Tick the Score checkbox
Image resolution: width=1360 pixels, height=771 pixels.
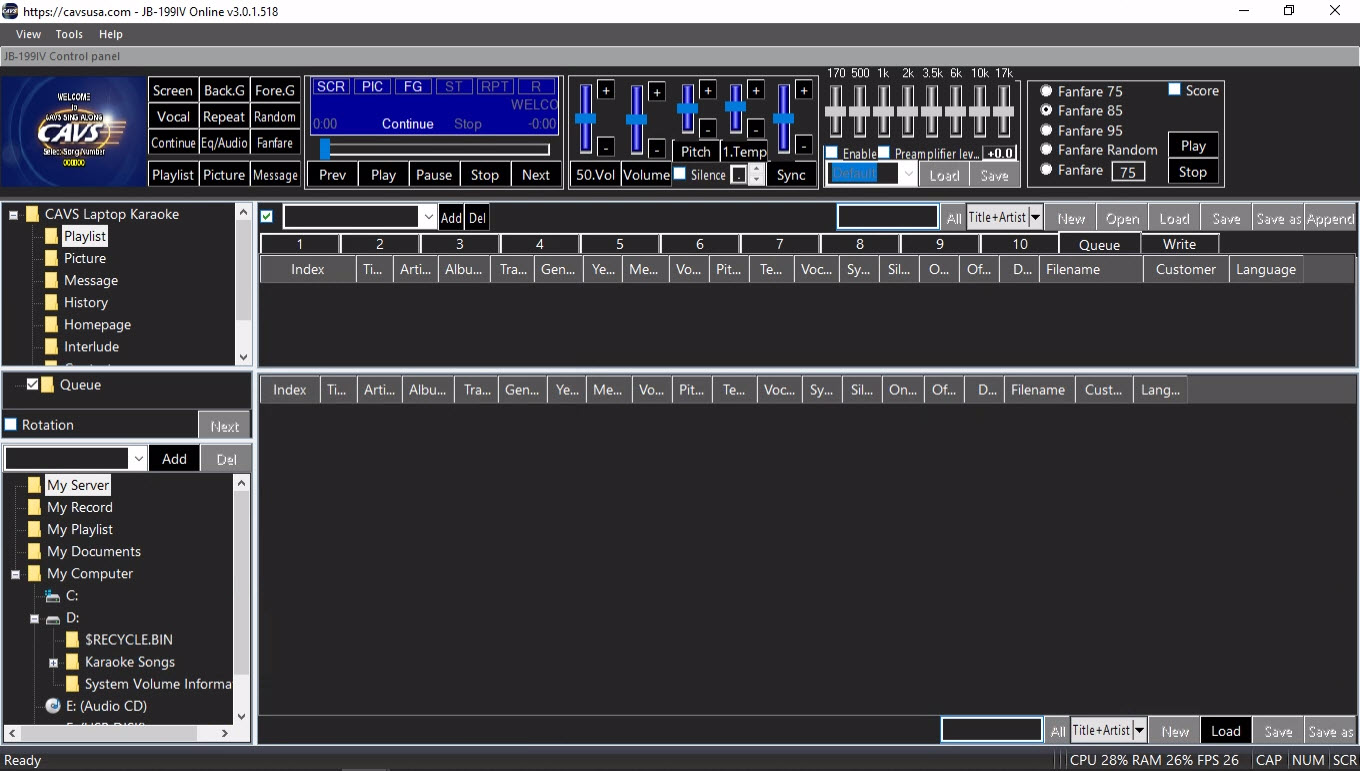click(1175, 90)
